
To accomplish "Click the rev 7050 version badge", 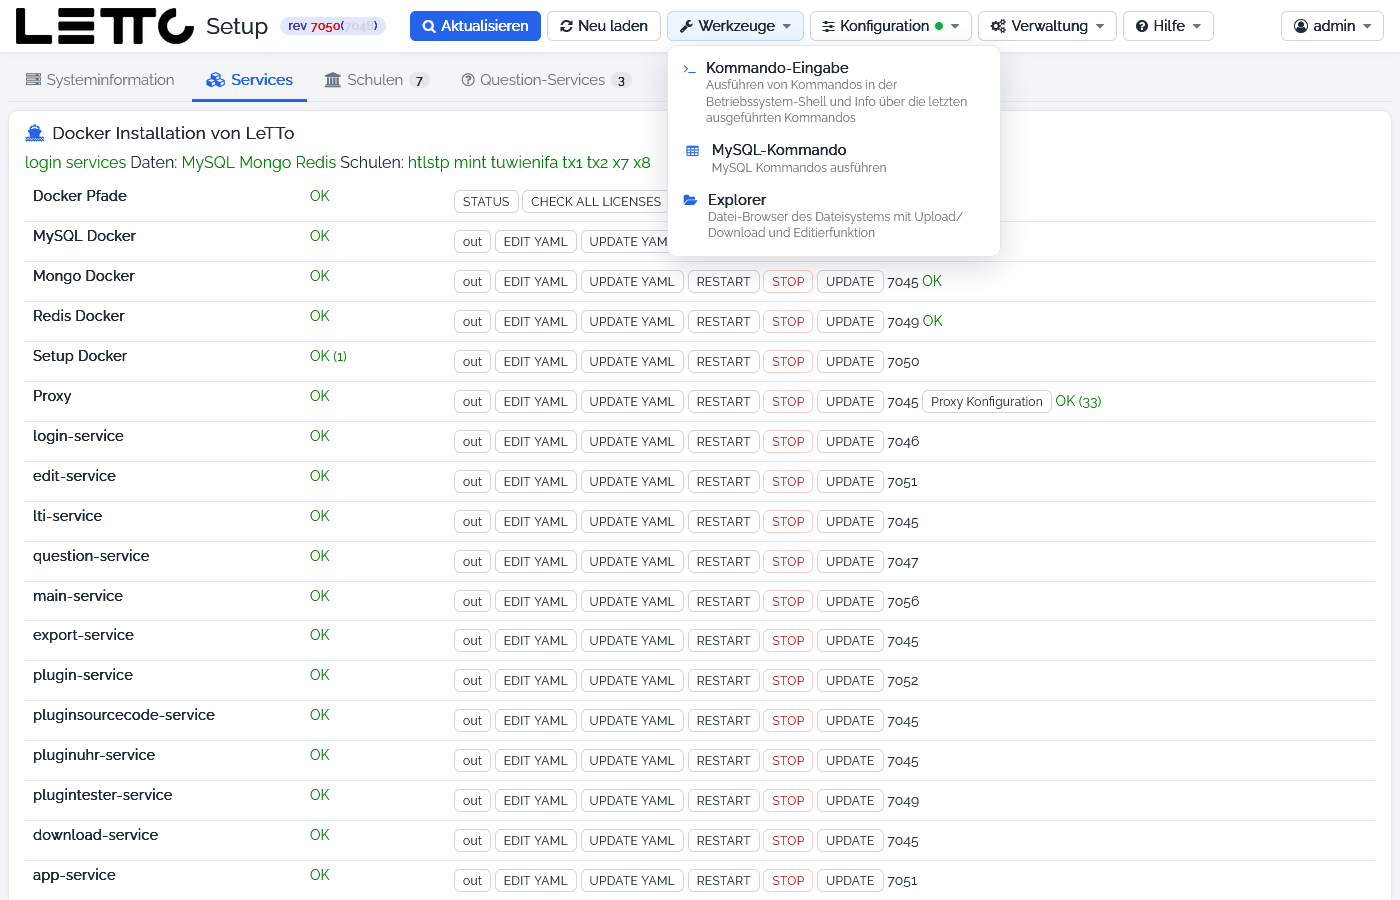I will (x=333, y=26).
